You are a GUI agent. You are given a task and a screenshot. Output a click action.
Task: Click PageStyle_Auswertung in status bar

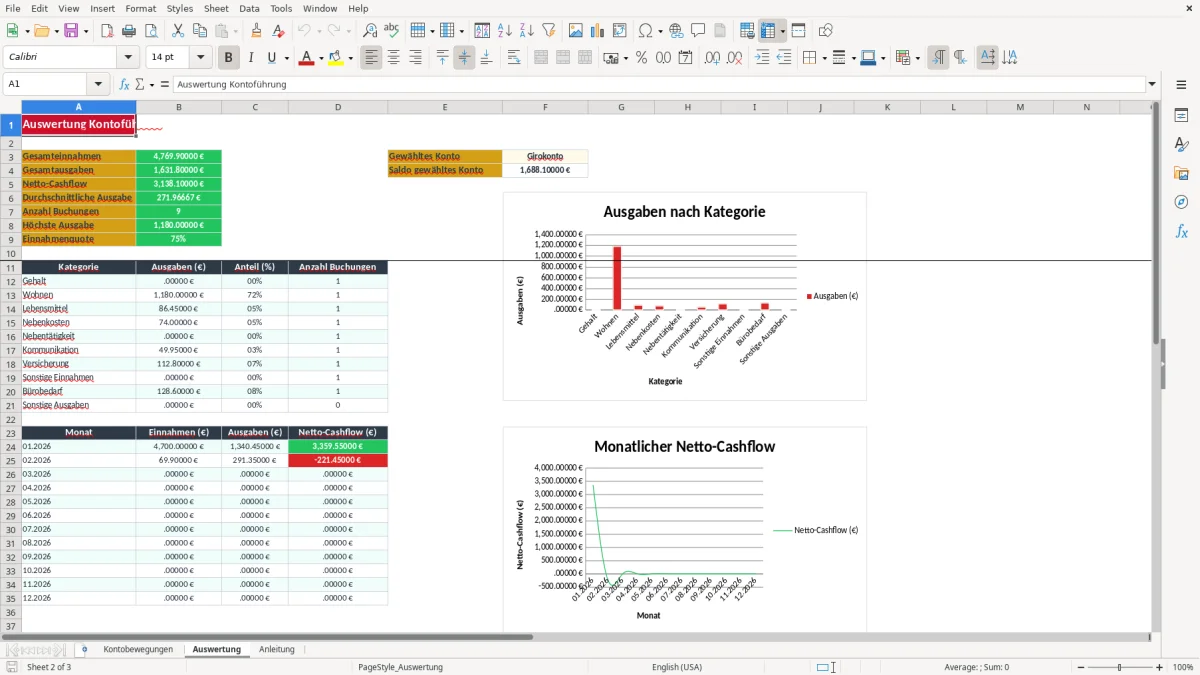click(400, 667)
